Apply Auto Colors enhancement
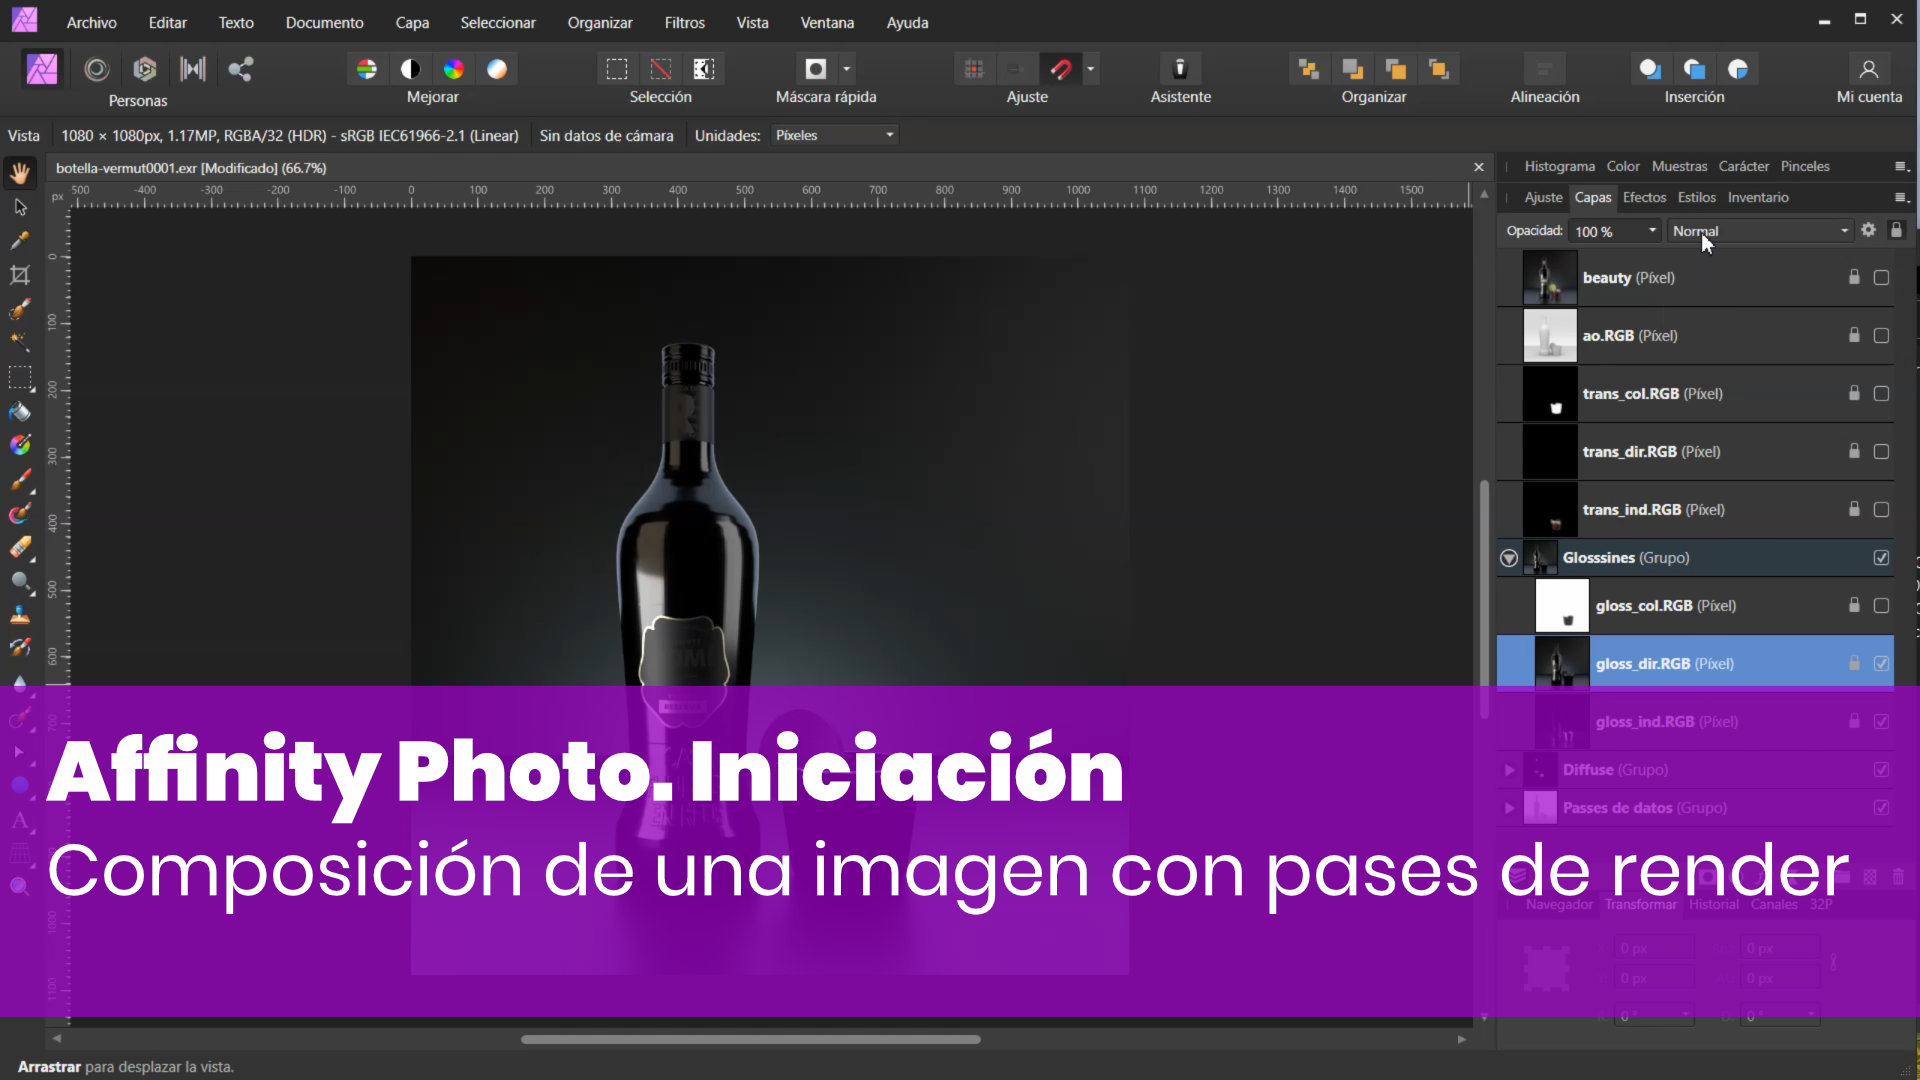The width and height of the screenshot is (1920, 1080). point(454,69)
